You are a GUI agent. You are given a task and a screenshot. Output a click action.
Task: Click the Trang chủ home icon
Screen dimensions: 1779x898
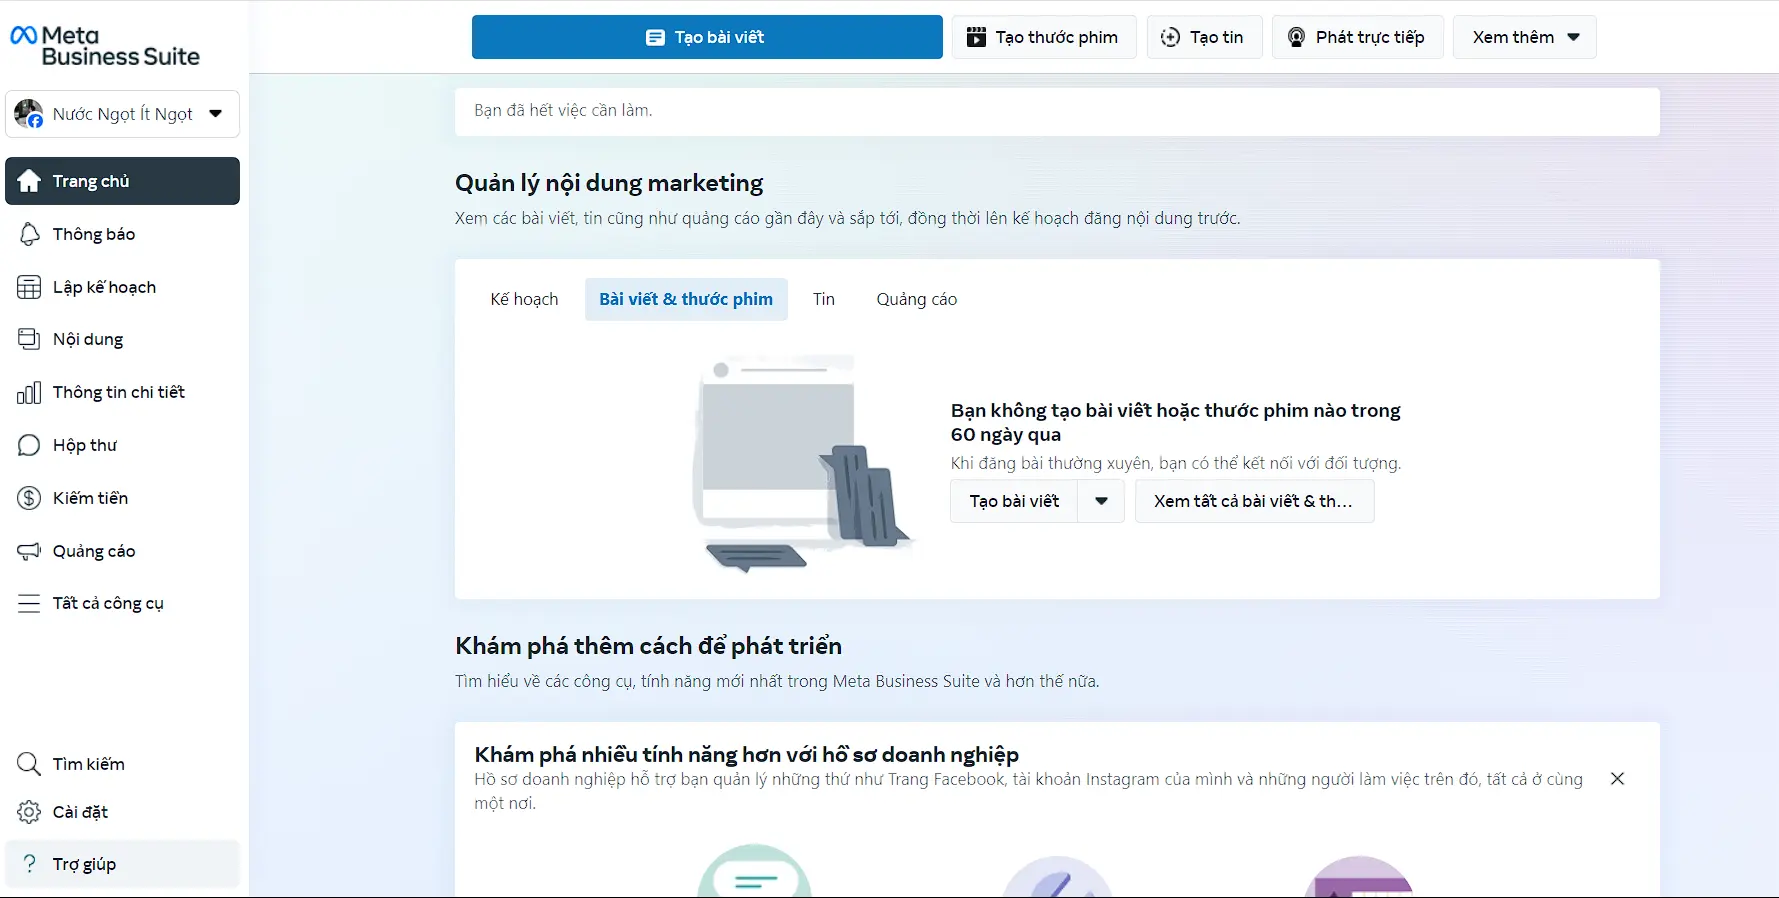coord(29,181)
